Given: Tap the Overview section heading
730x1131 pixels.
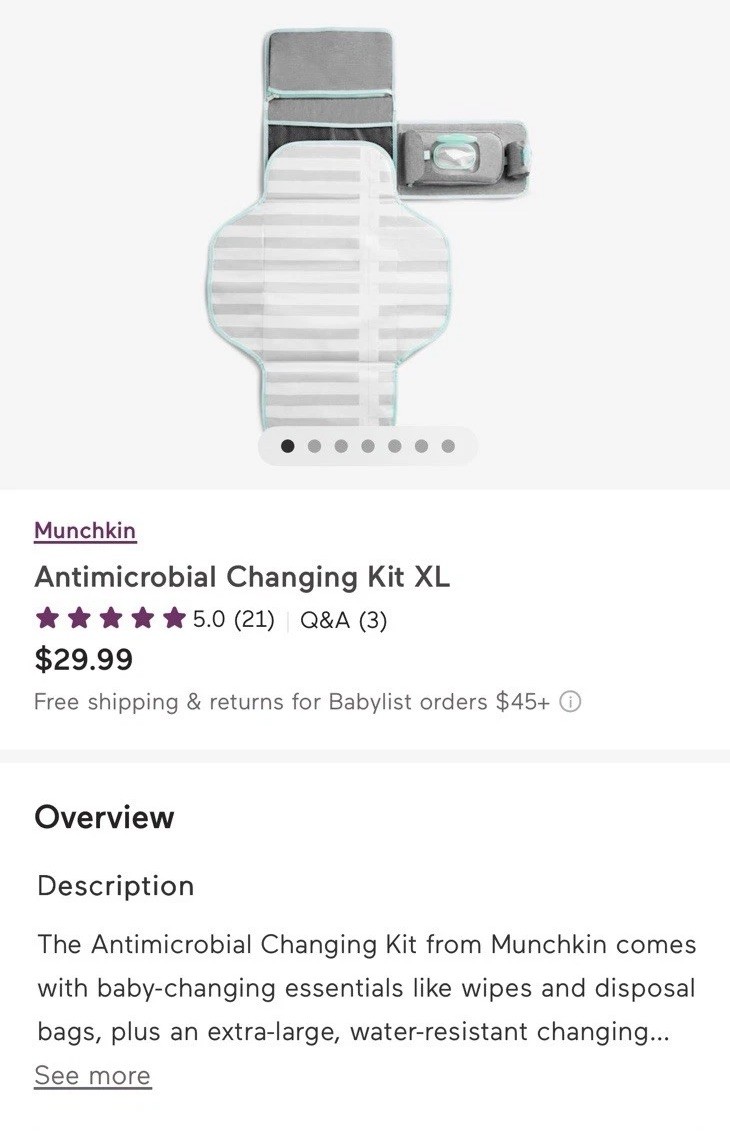Looking at the screenshot, I should coord(104,817).
